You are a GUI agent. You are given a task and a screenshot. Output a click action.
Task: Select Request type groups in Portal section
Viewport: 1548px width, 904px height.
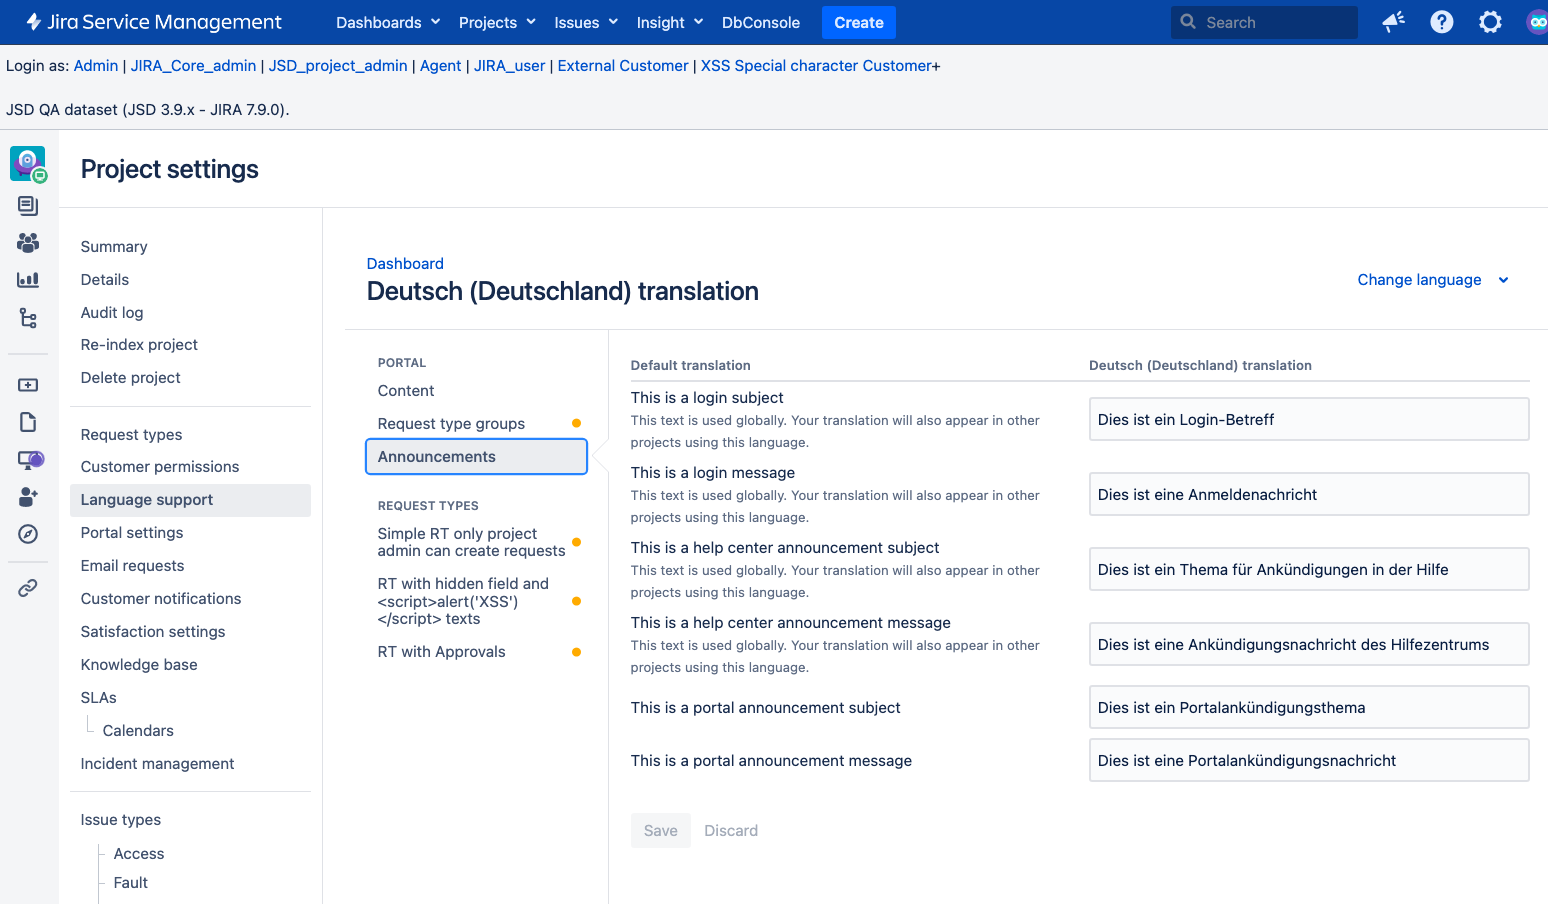(451, 424)
